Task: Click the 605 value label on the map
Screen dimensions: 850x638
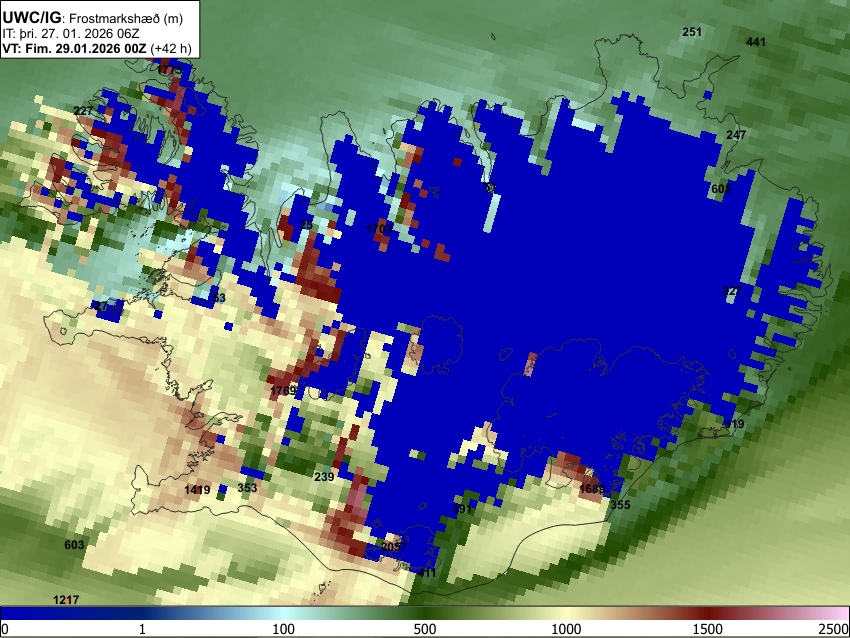Action: pos(721,189)
